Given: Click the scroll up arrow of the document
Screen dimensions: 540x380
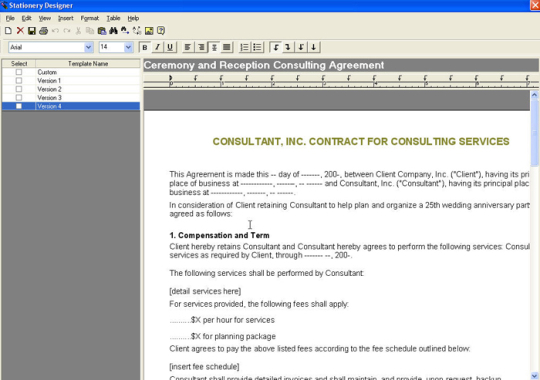Looking at the screenshot, I should point(534,94).
